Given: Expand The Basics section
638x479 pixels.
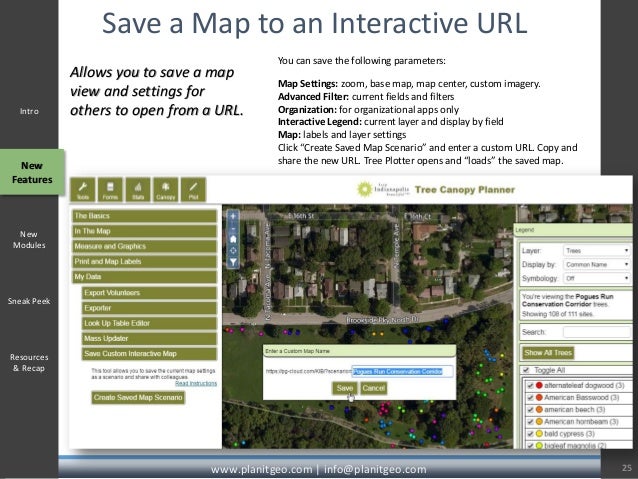Looking at the screenshot, I should click(144, 216).
